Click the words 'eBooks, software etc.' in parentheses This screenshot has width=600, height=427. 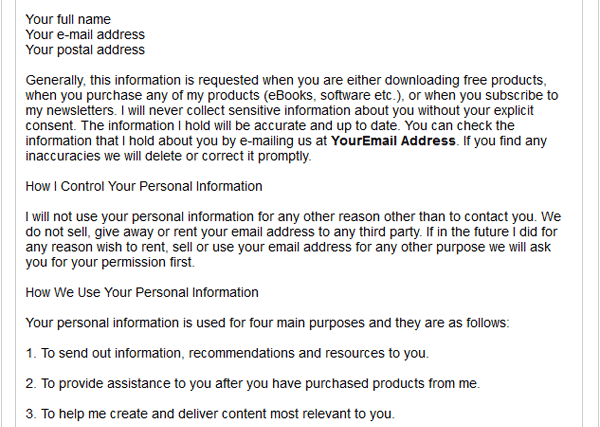tap(333, 95)
